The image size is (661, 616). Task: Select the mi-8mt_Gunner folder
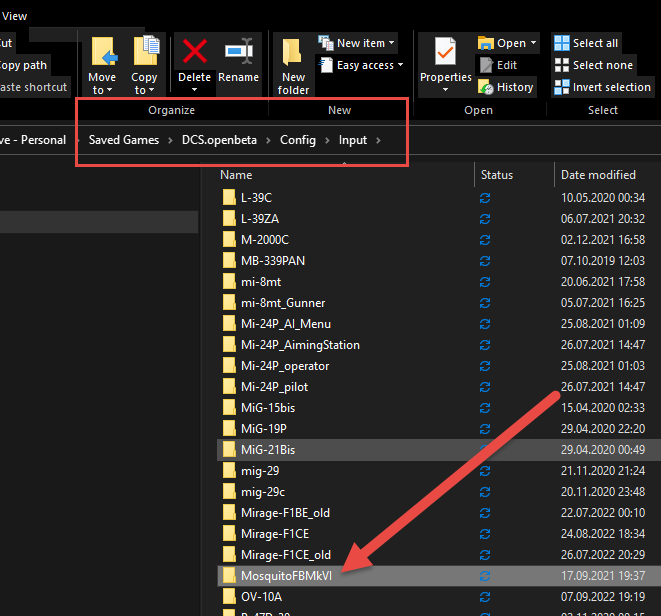pyautogui.click(x=283, y=303)
